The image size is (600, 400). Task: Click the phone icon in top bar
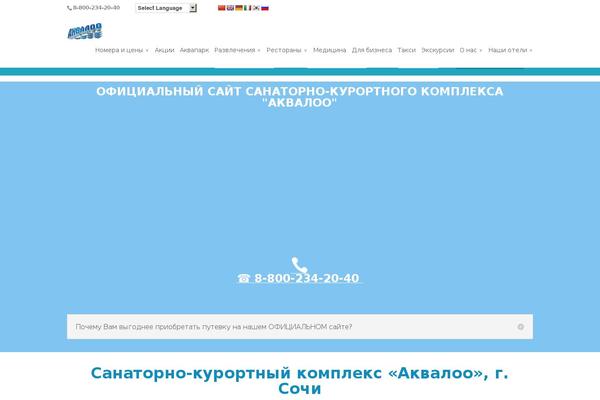69,8
